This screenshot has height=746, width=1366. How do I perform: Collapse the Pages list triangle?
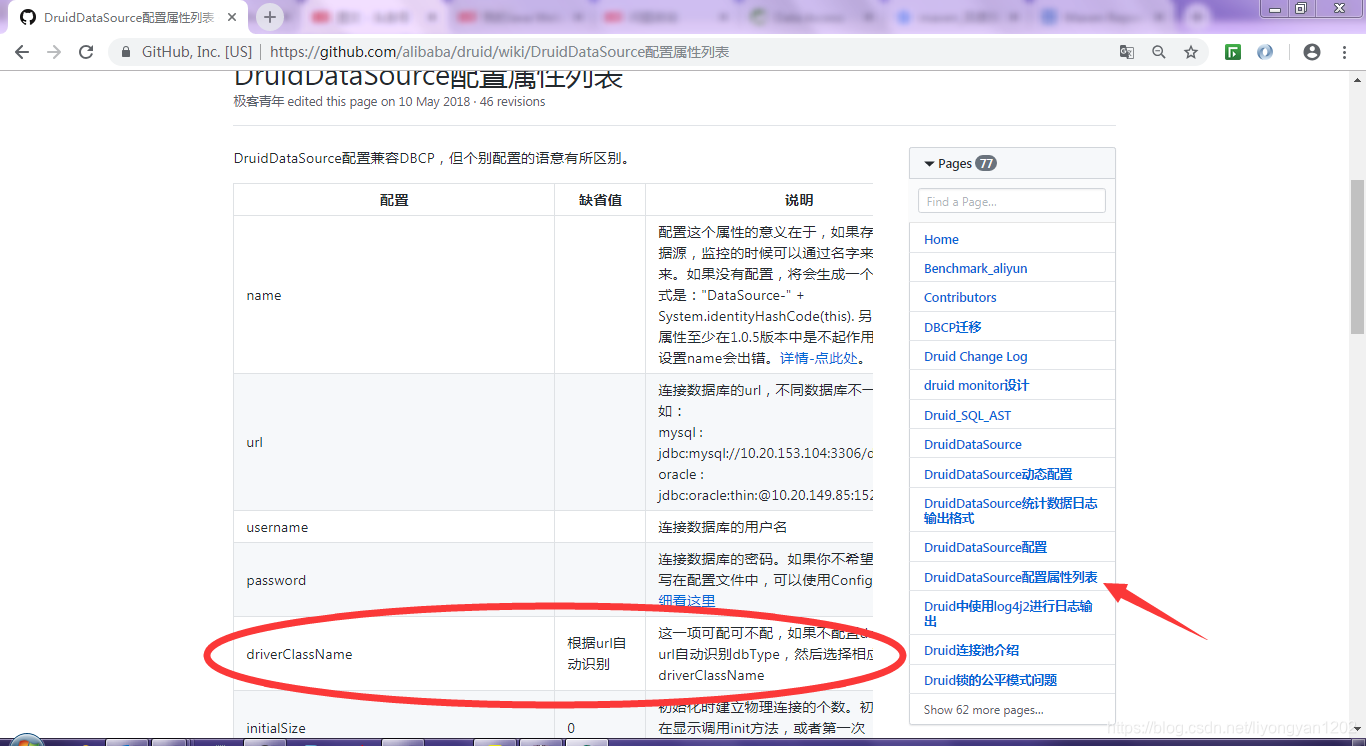[929, 164]
